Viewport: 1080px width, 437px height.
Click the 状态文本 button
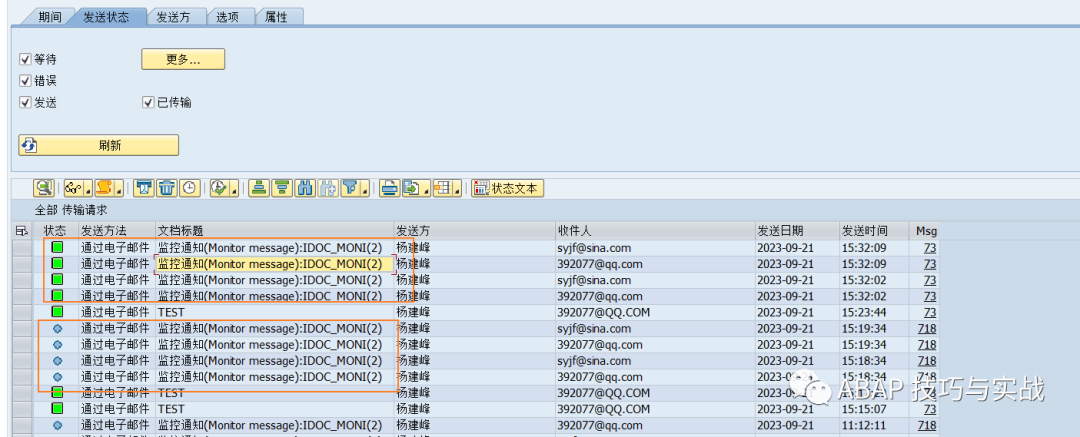508,188
